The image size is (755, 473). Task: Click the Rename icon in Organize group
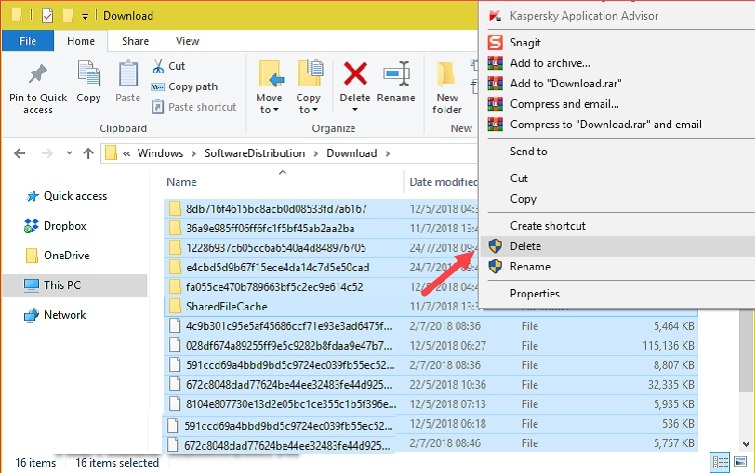coord(396,76)
